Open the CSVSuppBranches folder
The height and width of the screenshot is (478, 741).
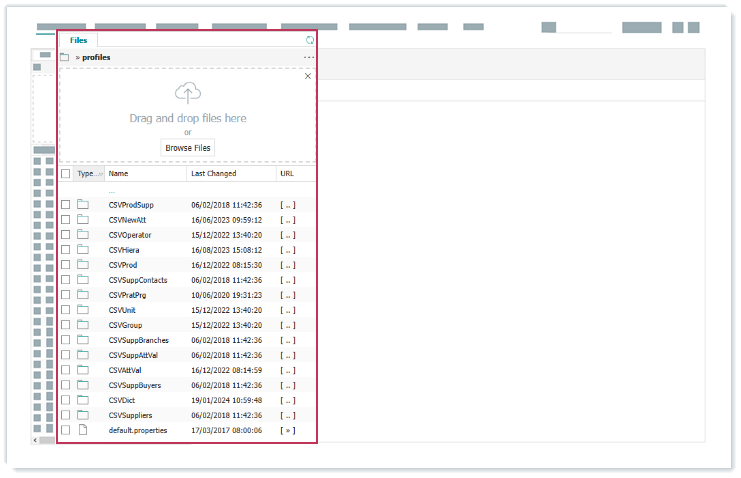[x=138, y=340]
